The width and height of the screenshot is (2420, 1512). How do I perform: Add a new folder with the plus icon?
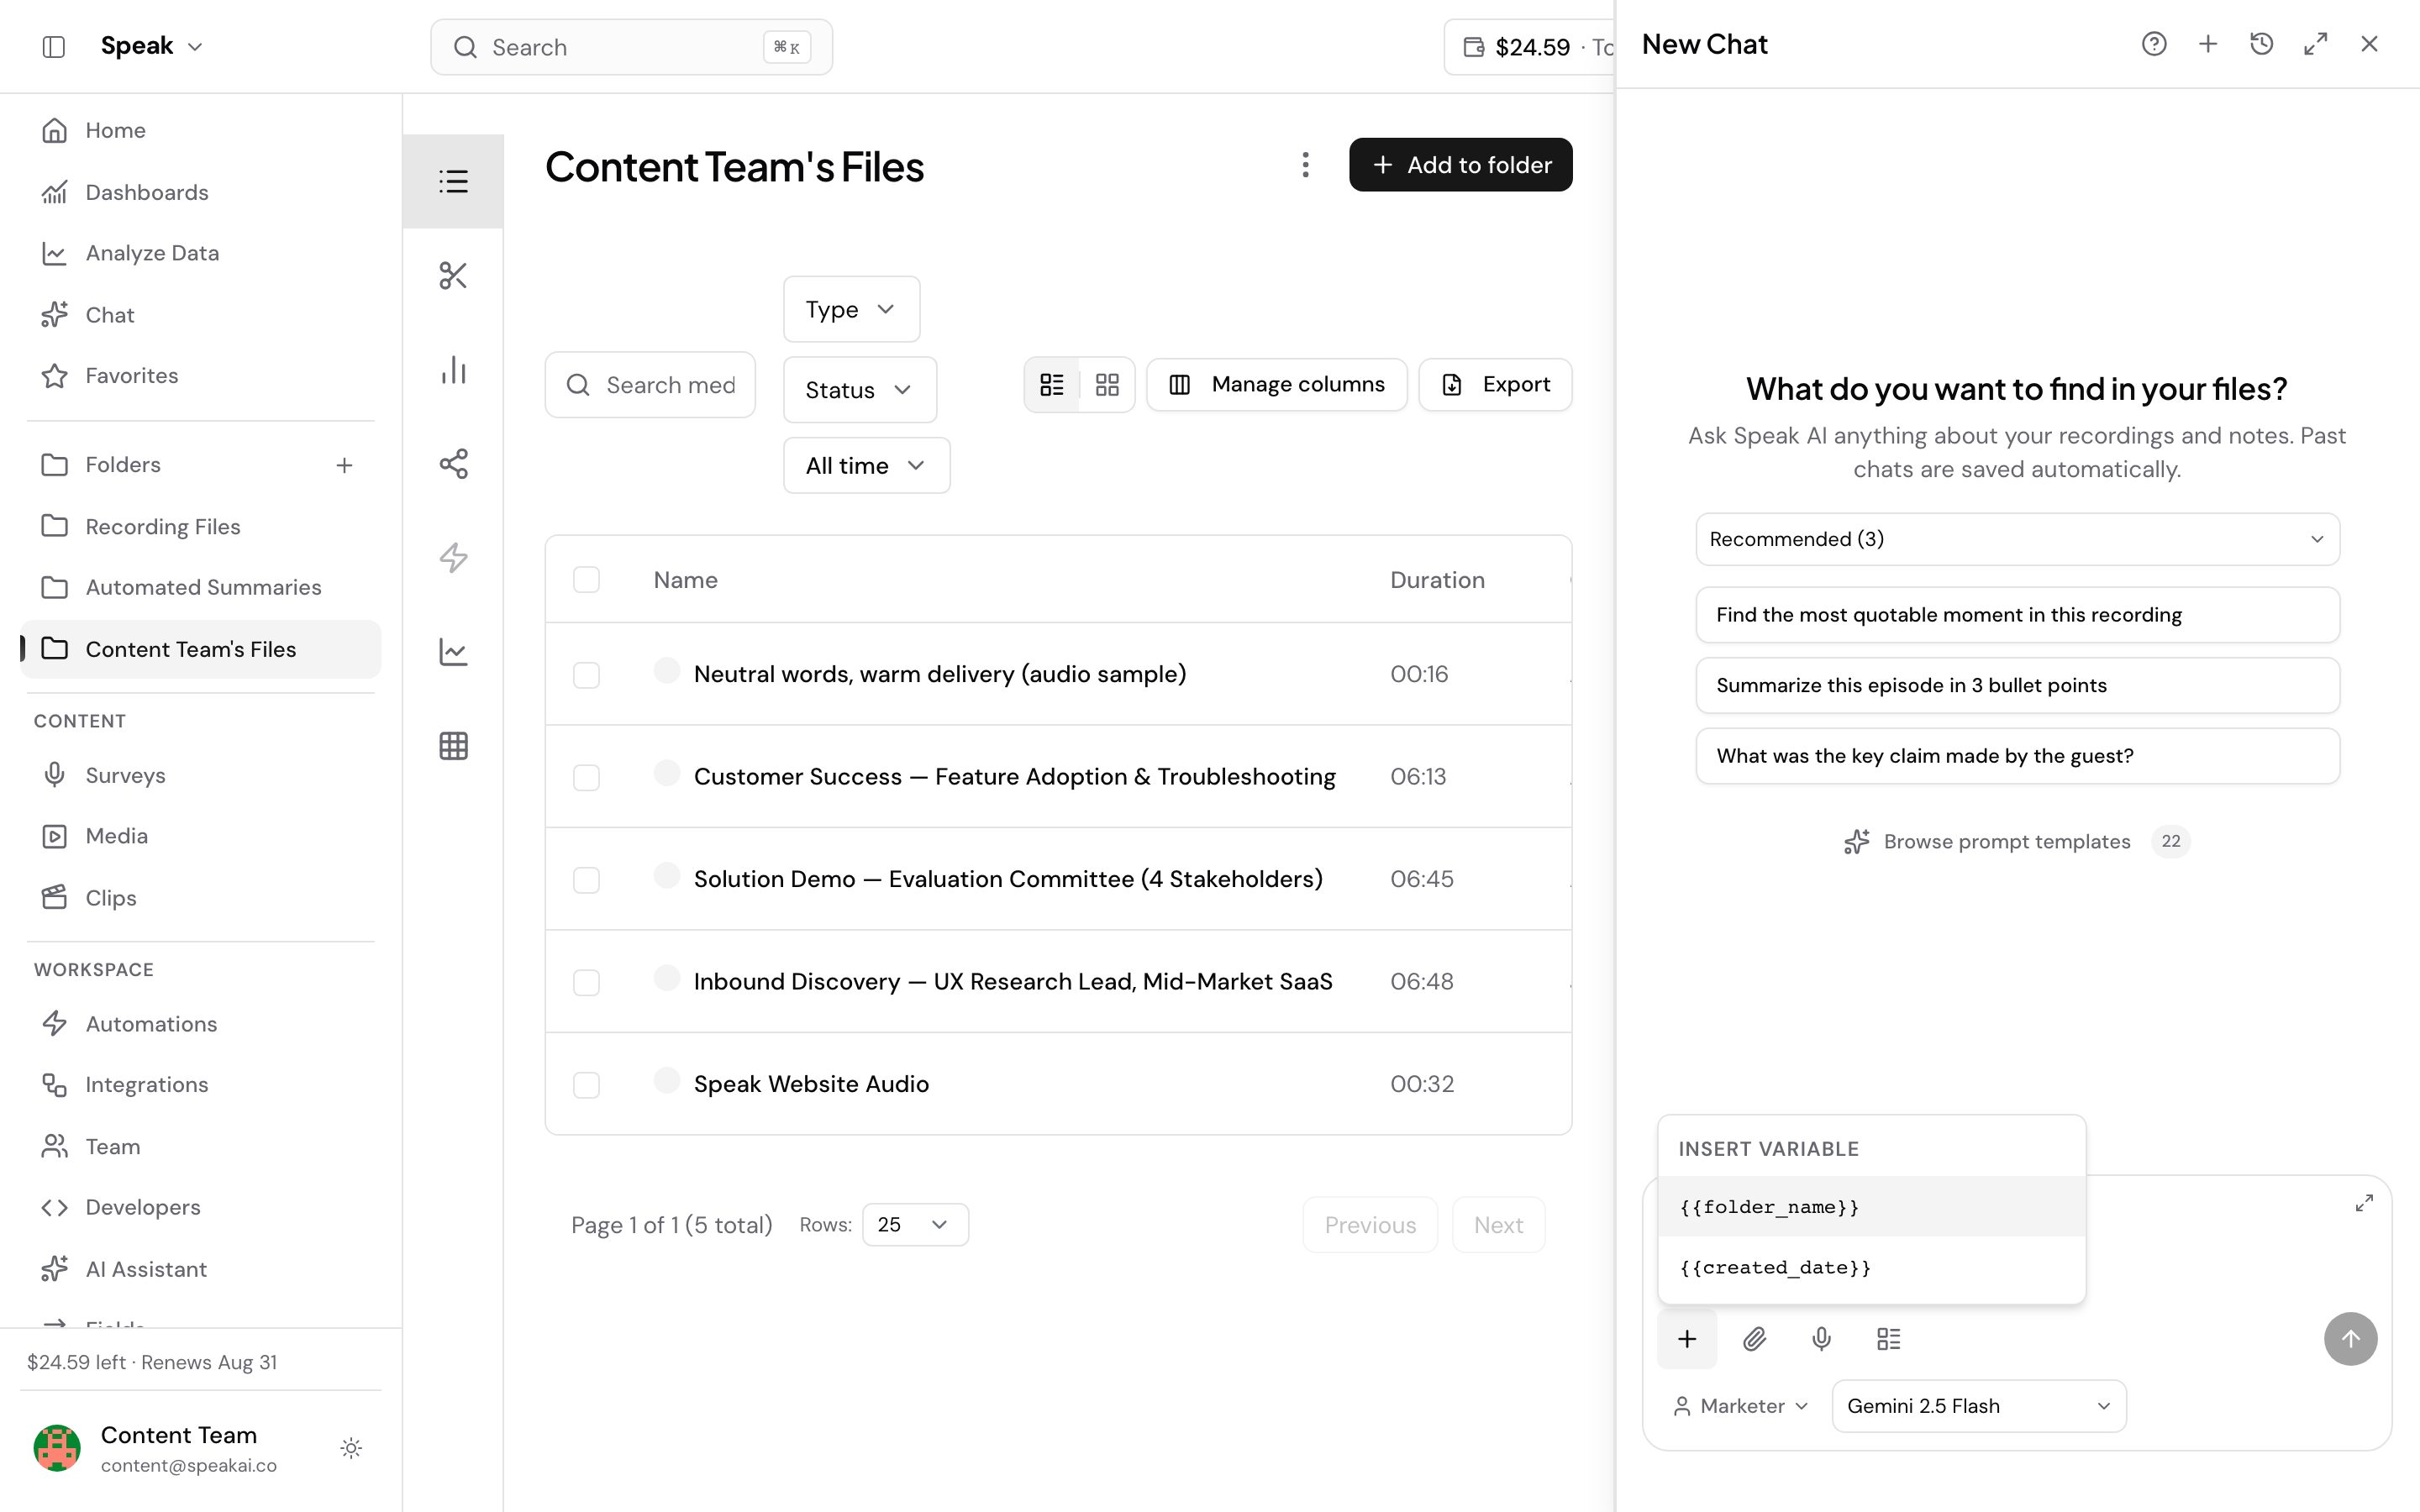[x=344, y=465]
